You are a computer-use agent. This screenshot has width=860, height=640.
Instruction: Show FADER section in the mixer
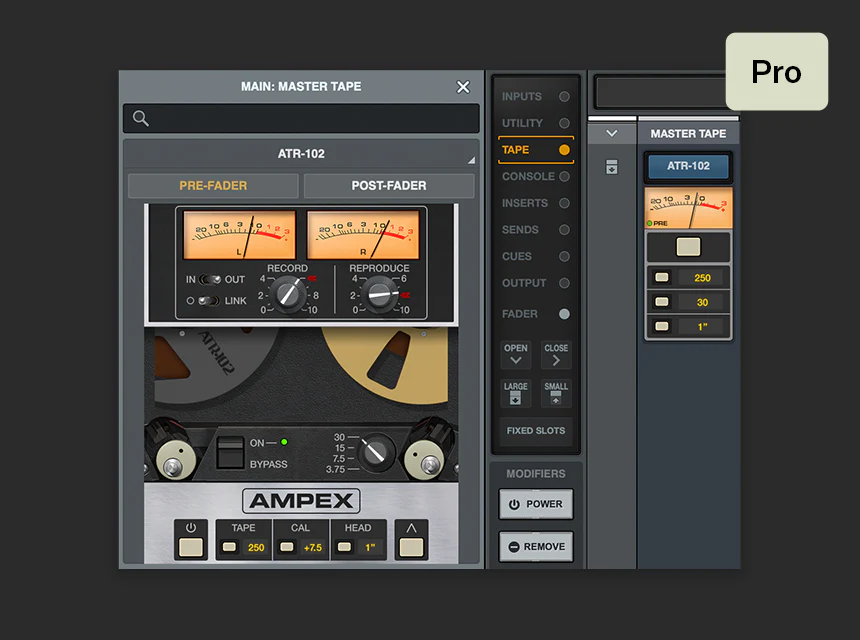519,314
